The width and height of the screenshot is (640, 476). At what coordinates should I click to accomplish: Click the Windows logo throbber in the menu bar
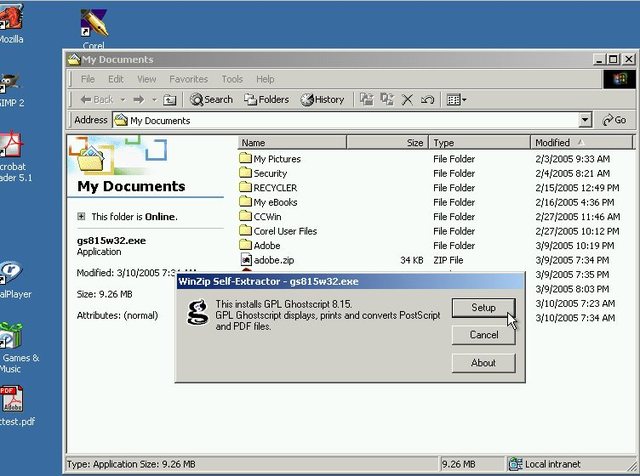[619, 79]
